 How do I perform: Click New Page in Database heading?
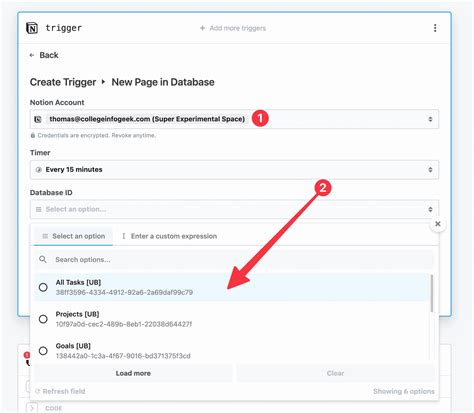click(x=163, y=82)
